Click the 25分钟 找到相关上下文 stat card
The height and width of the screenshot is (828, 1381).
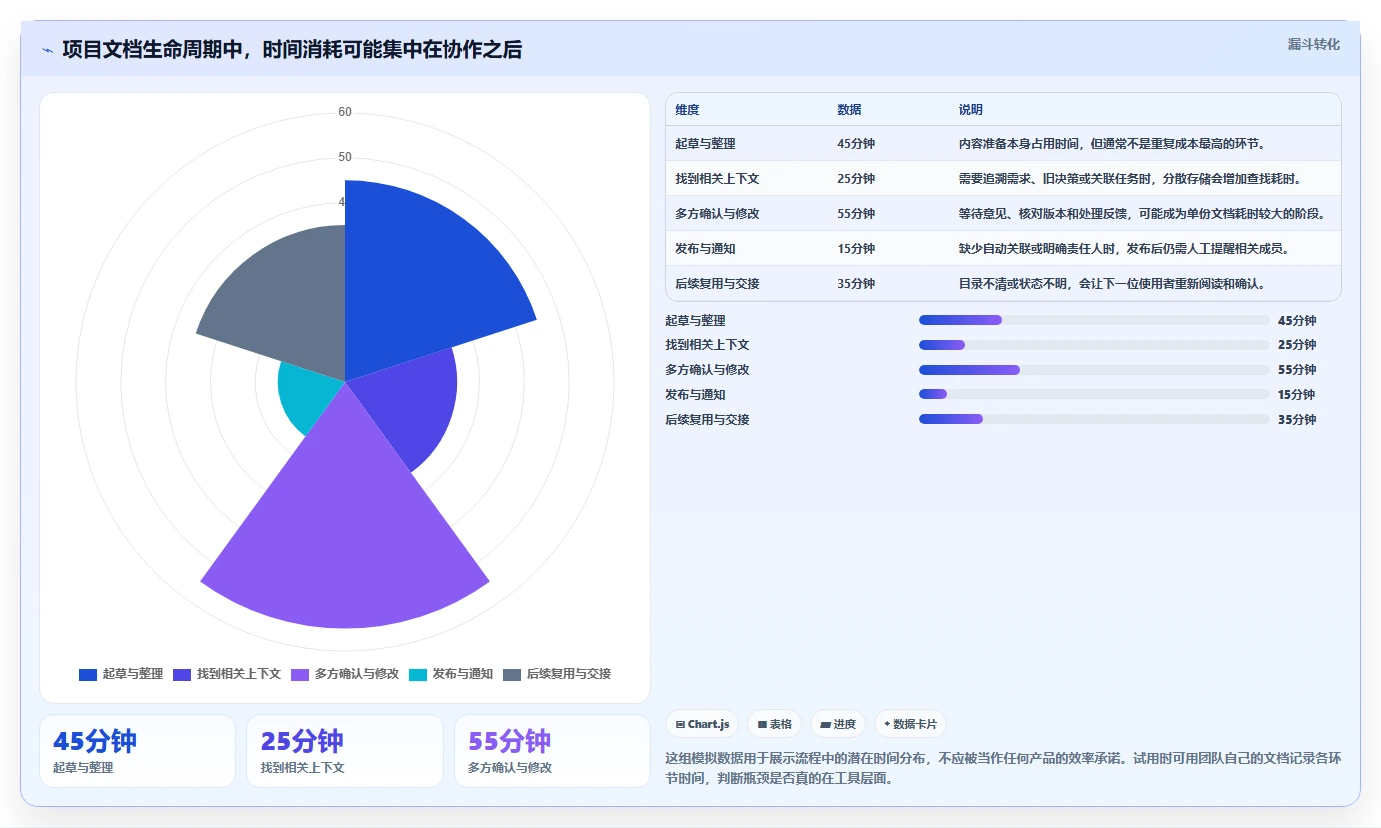coord(345,751)
